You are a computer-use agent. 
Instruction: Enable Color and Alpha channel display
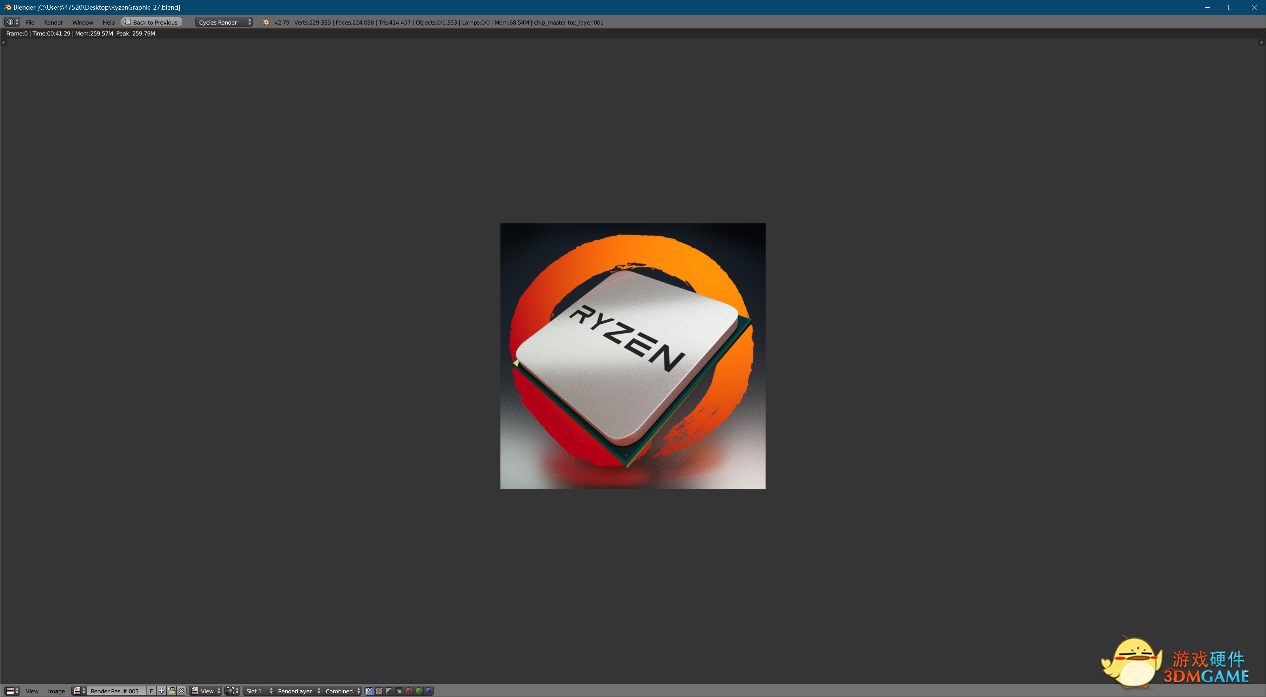tap(369, 691)
